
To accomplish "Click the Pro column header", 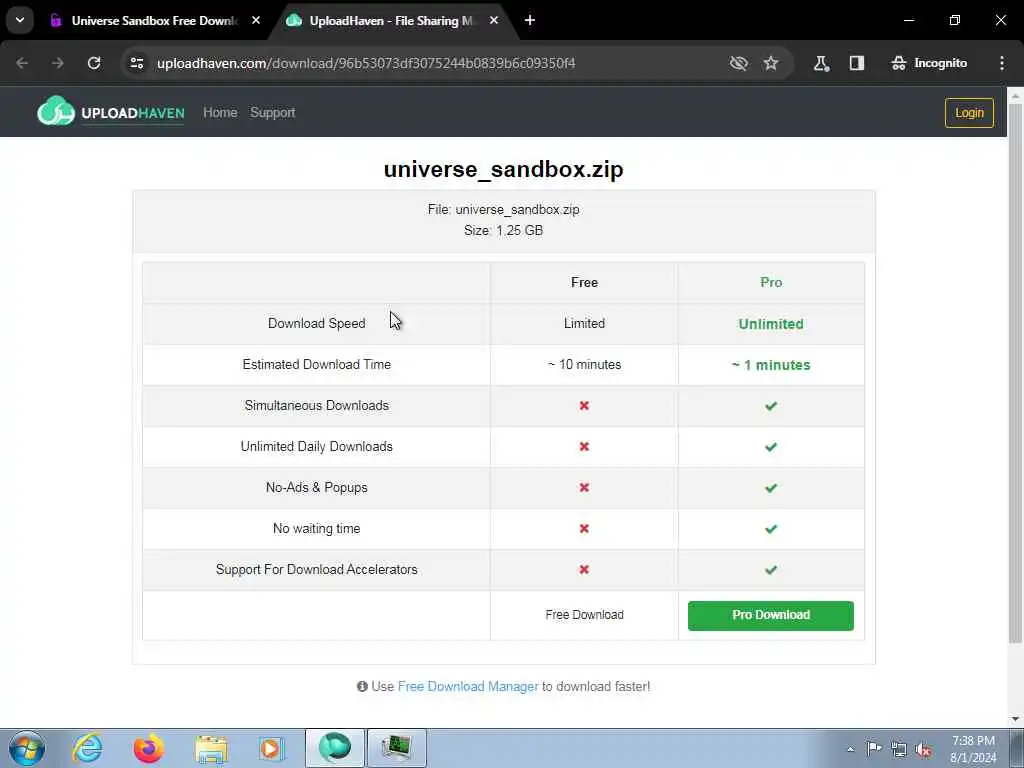I will click(x=771, y=282).
